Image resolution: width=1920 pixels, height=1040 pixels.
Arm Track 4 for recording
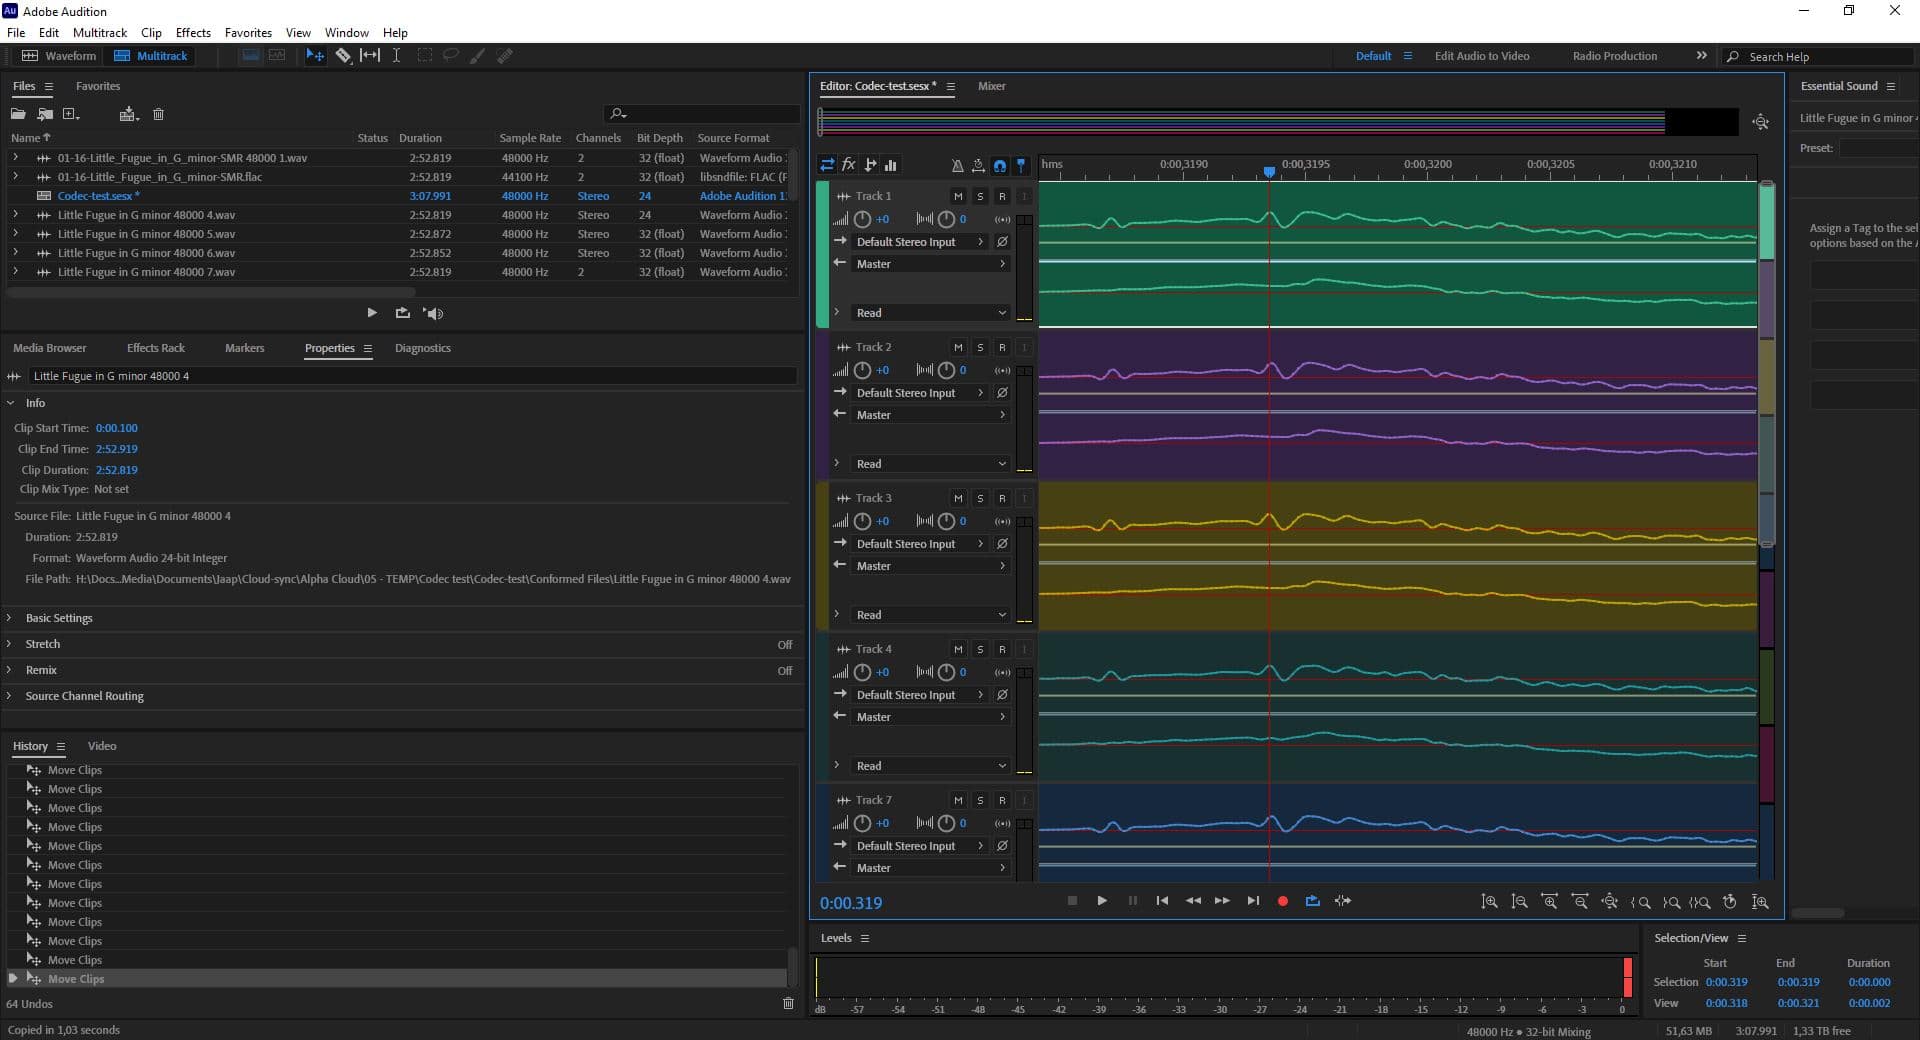click(1002, 649)
